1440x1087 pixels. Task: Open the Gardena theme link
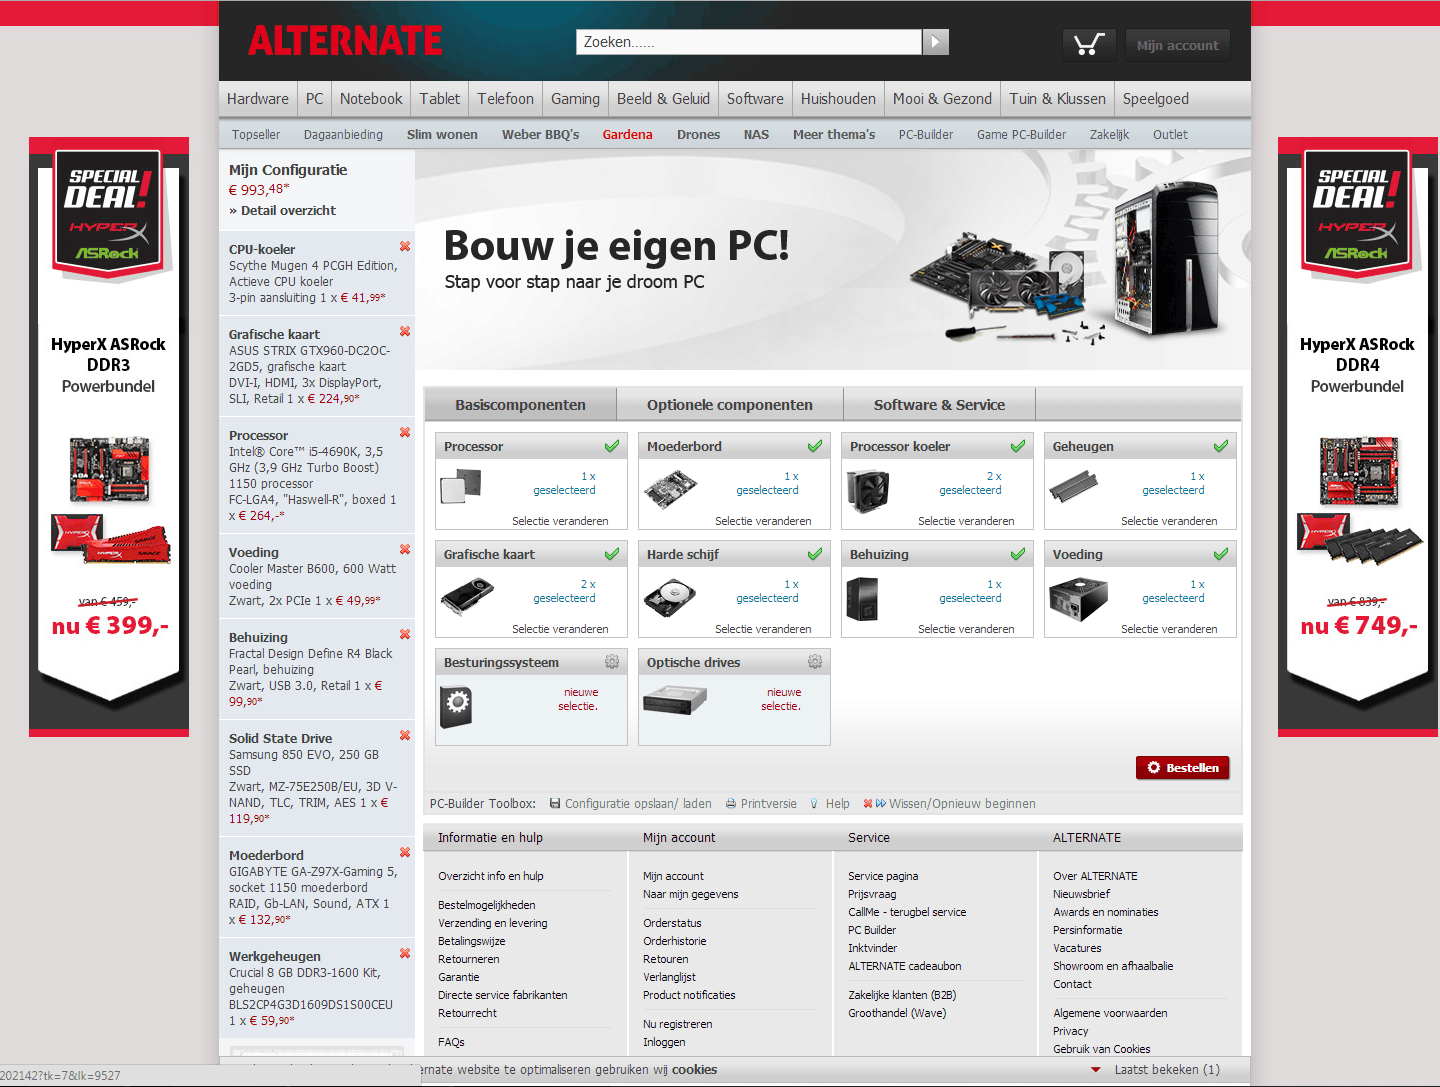point(627,135)
